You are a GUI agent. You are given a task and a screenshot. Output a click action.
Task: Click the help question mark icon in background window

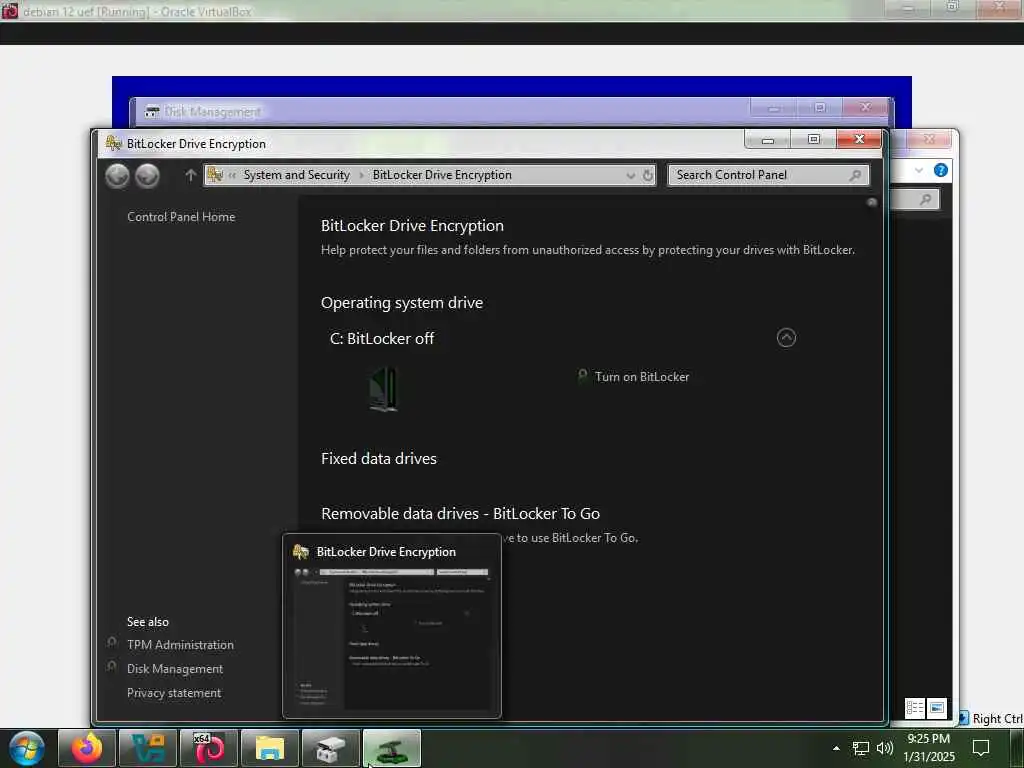(x=940, y=170)
